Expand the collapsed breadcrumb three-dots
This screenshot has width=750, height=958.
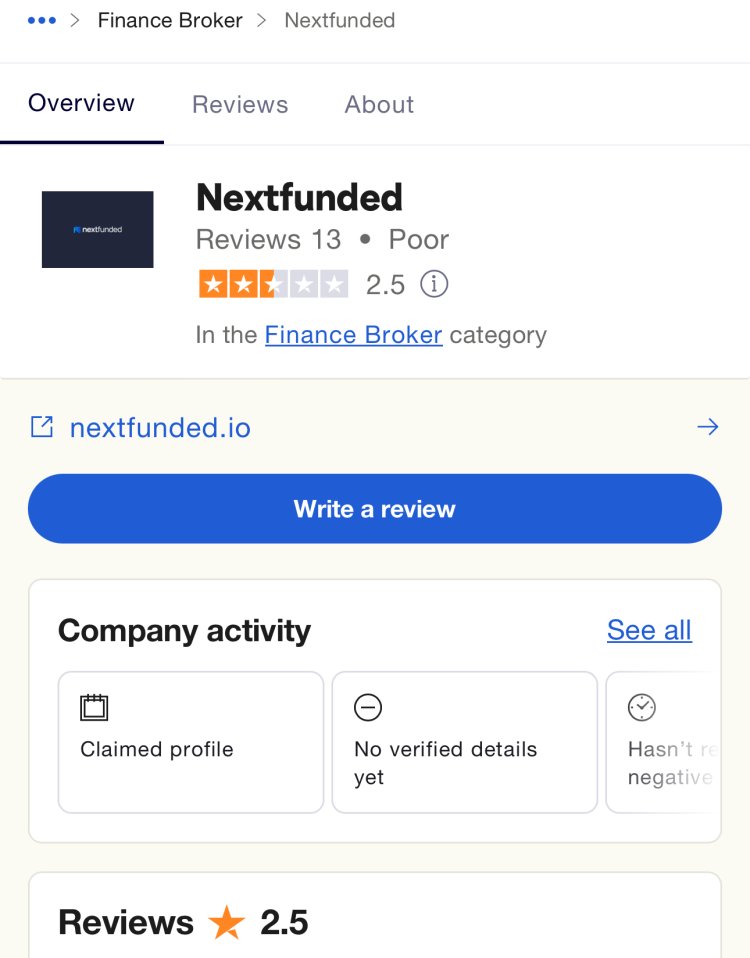click(42, 20)
